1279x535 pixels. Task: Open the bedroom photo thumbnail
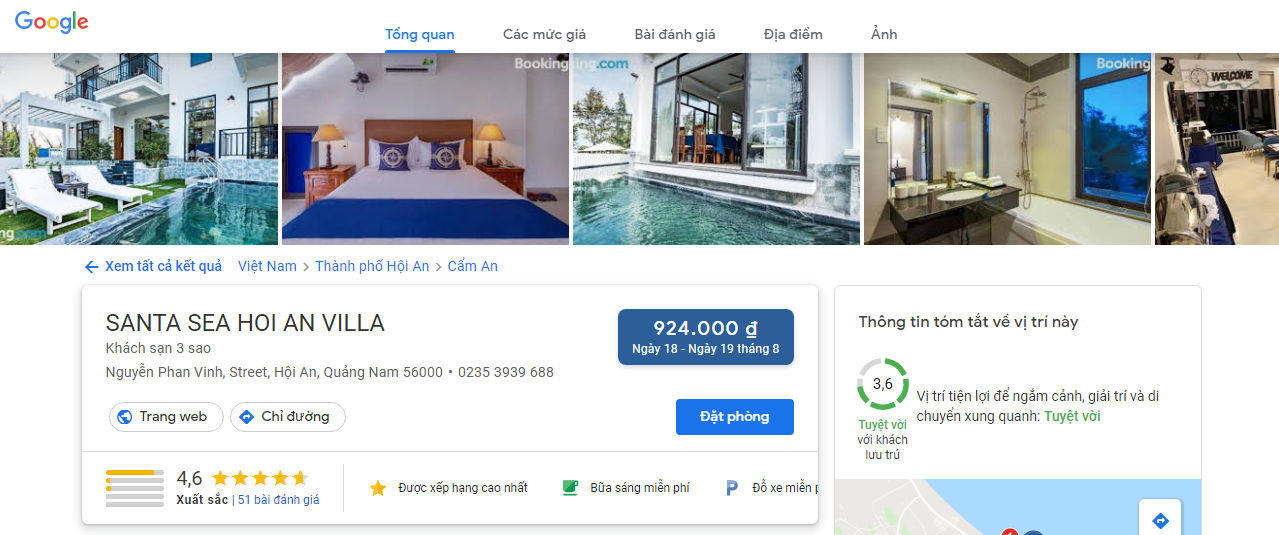coord(425,148)
